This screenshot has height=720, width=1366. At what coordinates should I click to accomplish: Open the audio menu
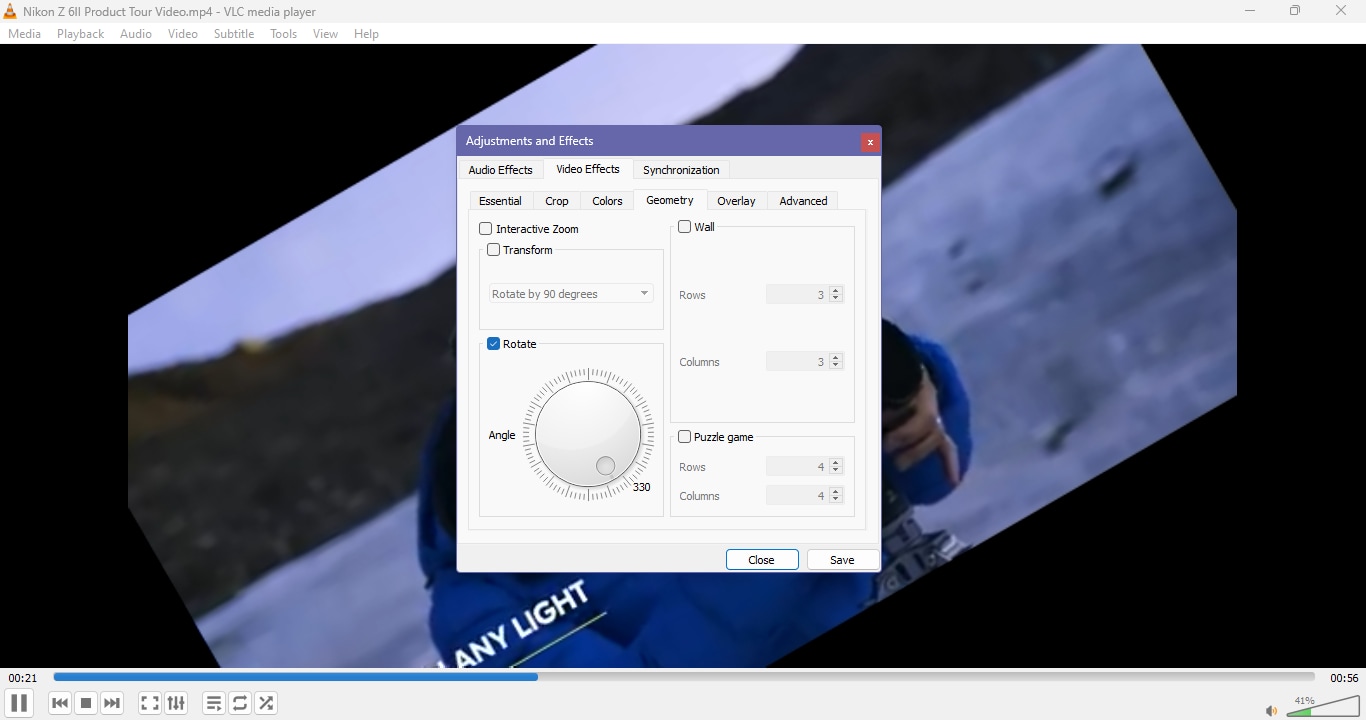[x=136, y=34]
